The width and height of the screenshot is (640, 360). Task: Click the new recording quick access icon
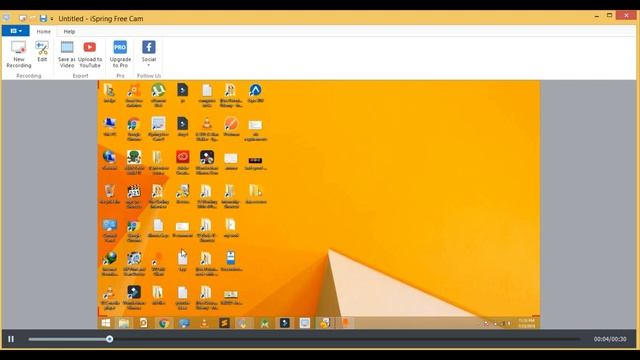click(x=23, y=18)
